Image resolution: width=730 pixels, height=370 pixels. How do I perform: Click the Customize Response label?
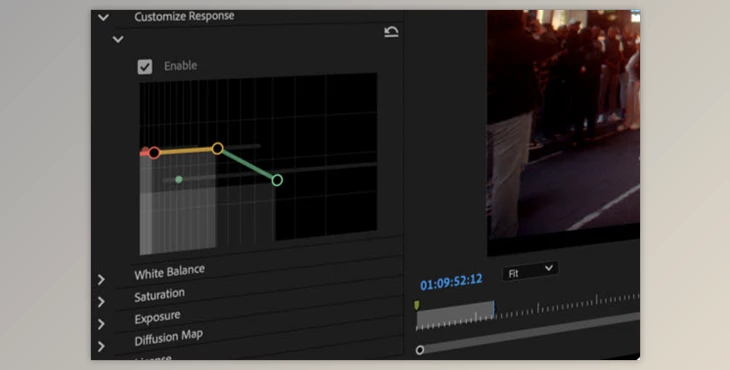tap(184, 17)
